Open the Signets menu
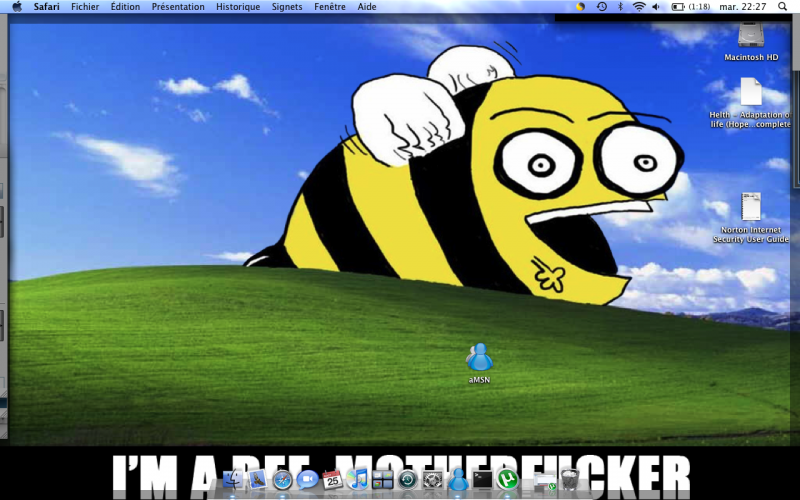 (x=287, y=7)
